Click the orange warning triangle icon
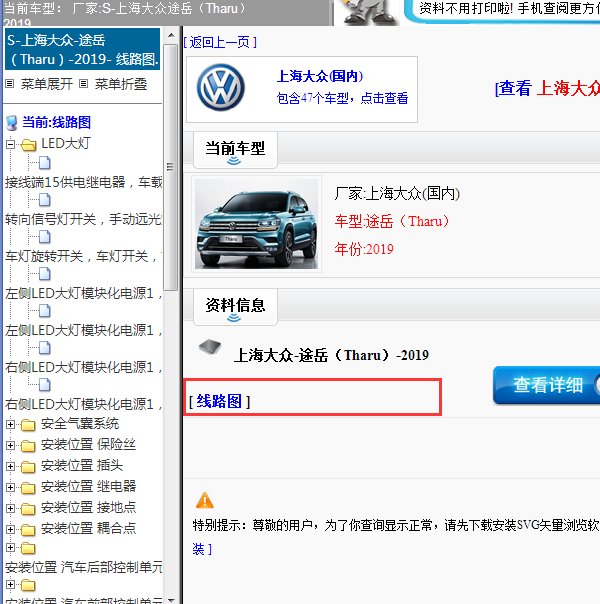The width and height of the screenshot is (600, 604). pyautogui.click(x=205, y=500)
